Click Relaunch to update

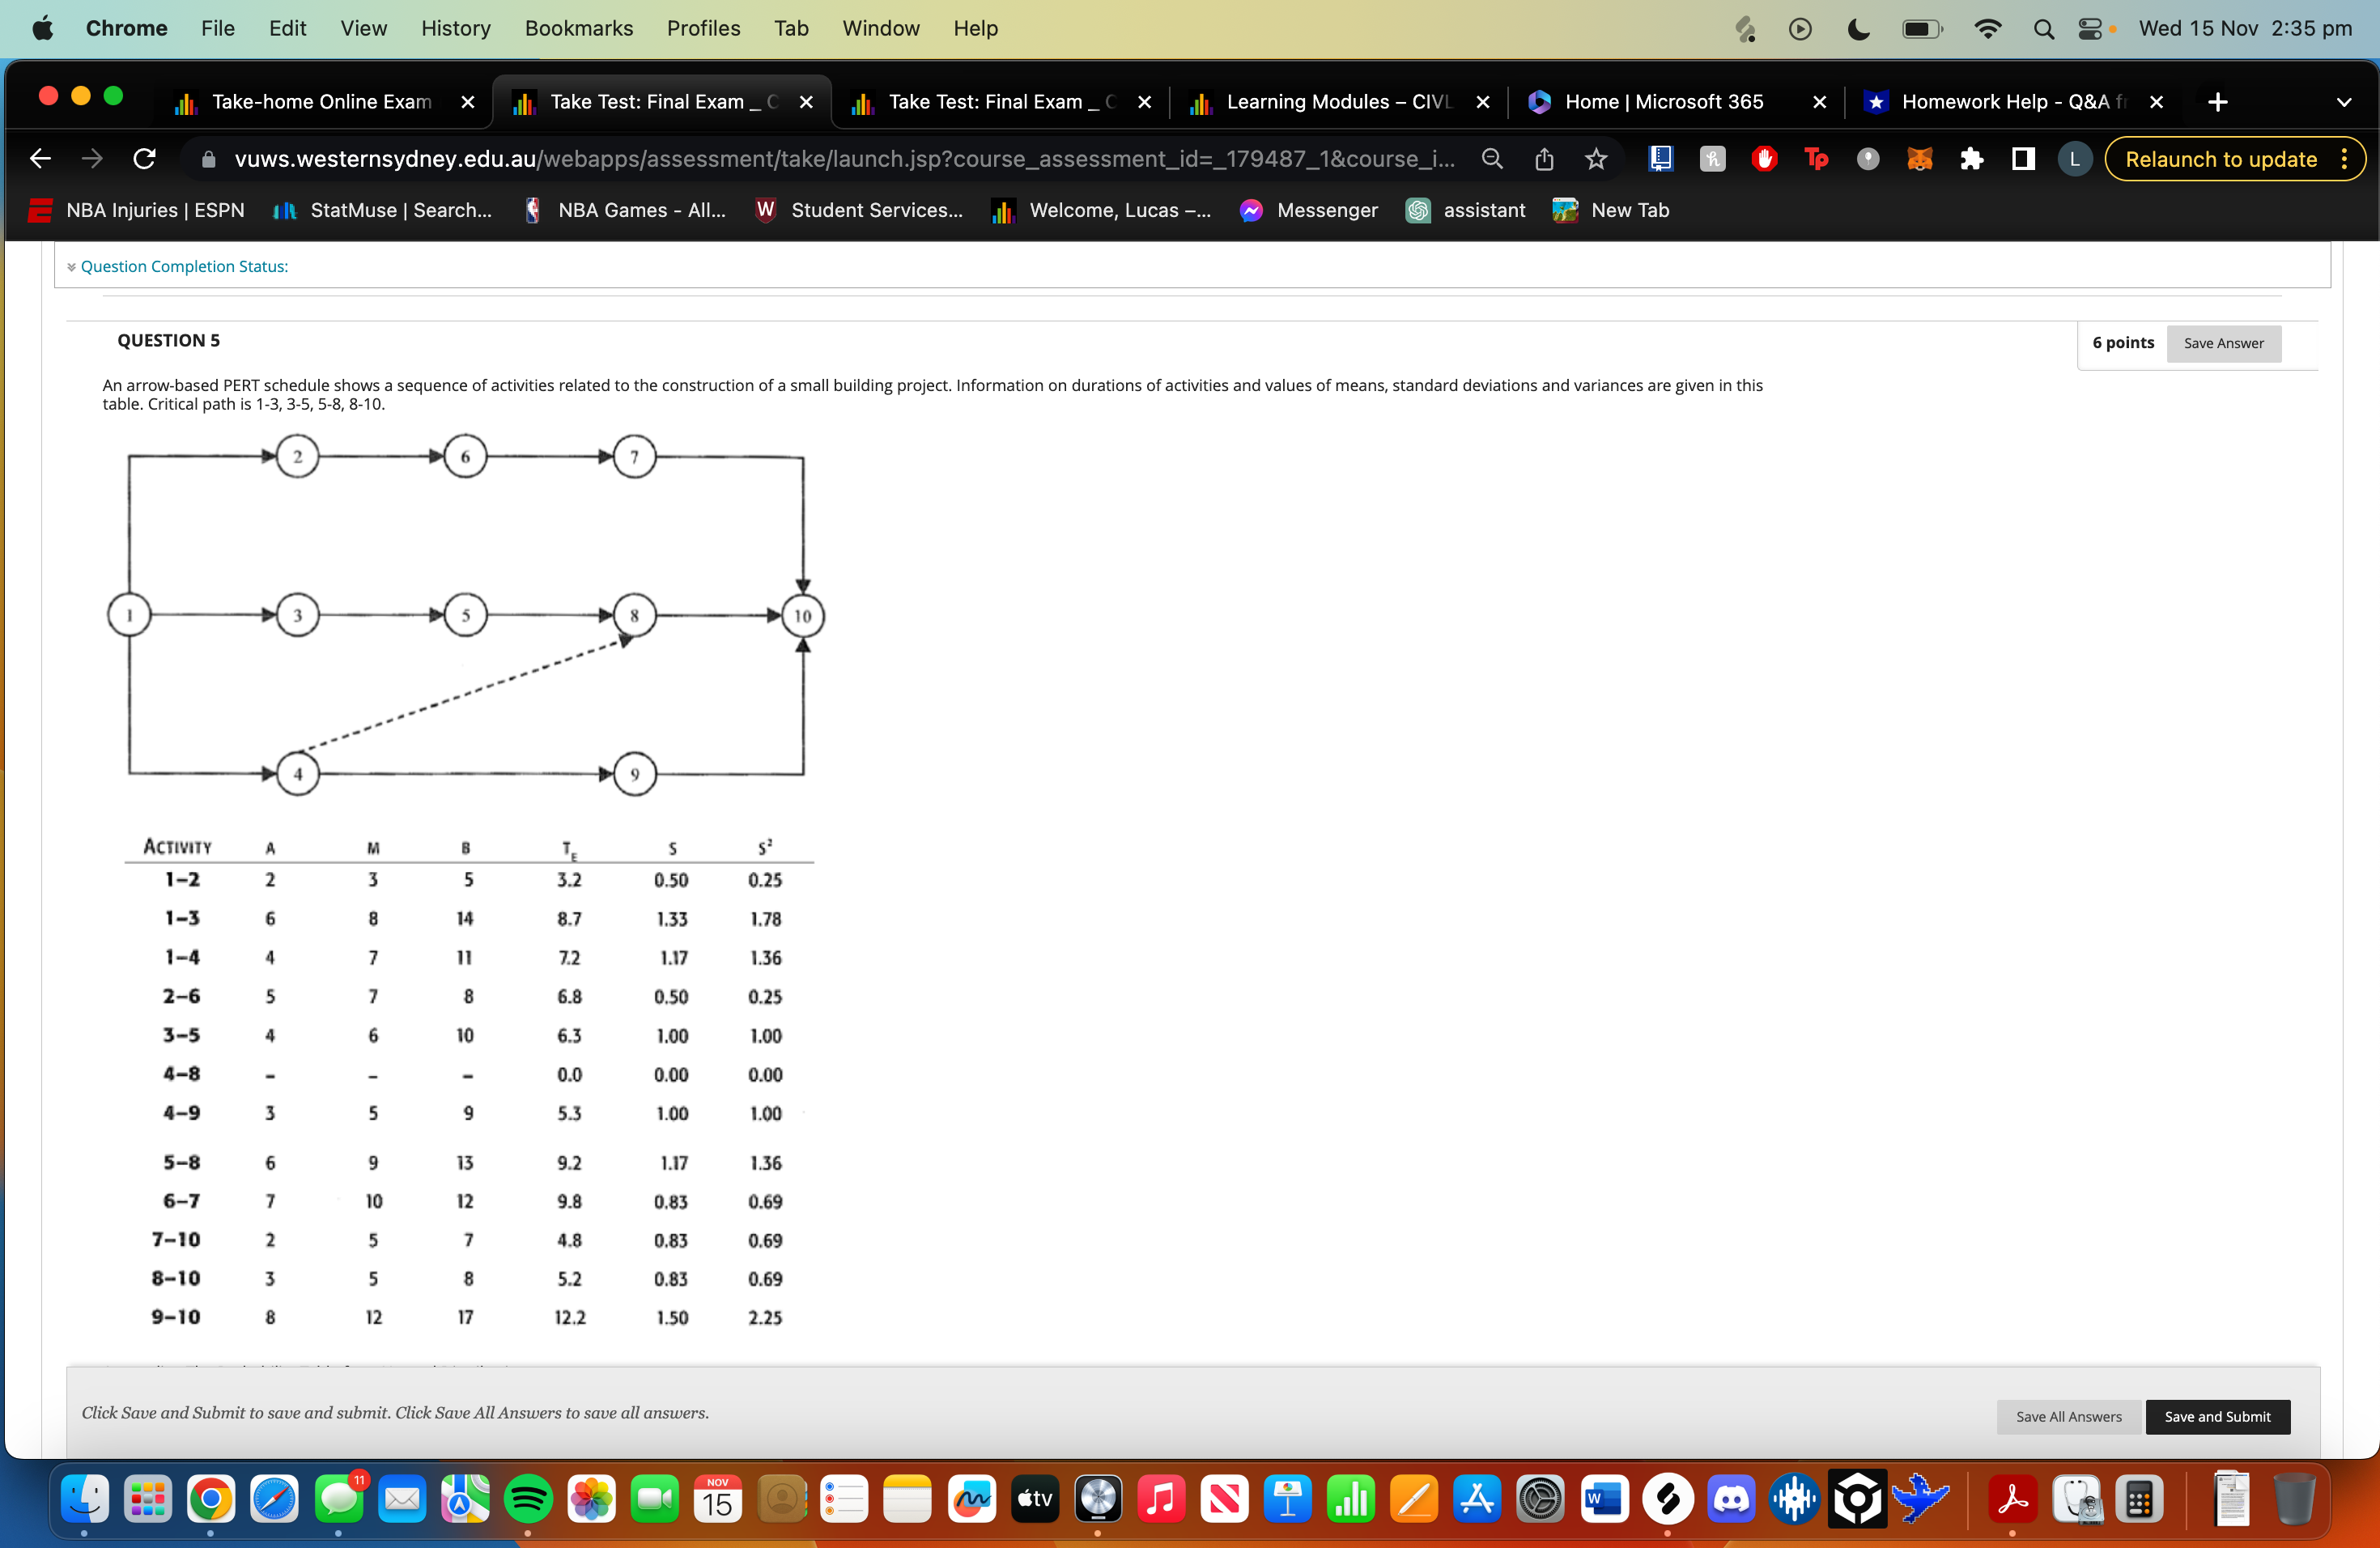(x=2220, y=159)
